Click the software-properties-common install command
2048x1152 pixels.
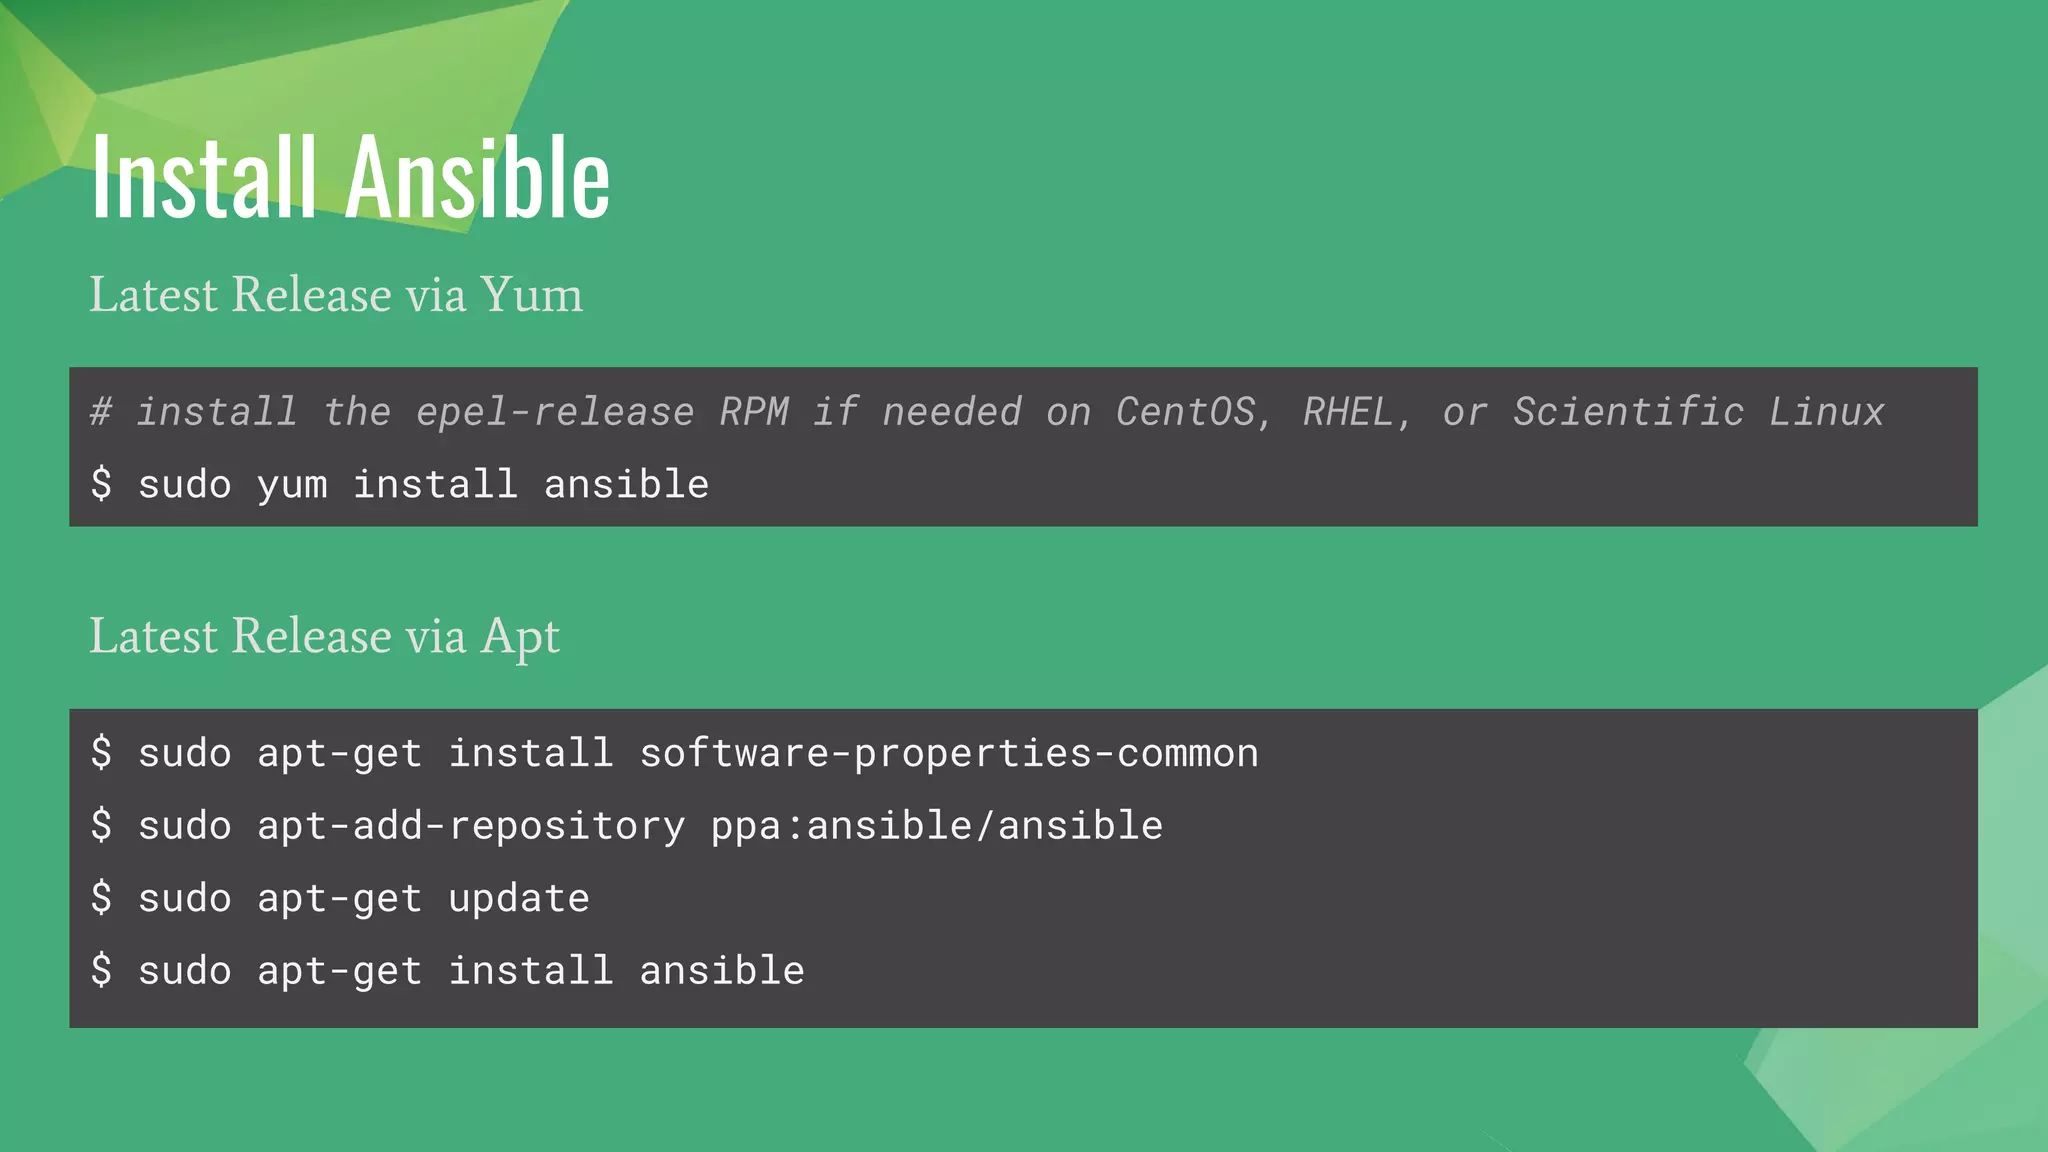[x=675, y=753]
